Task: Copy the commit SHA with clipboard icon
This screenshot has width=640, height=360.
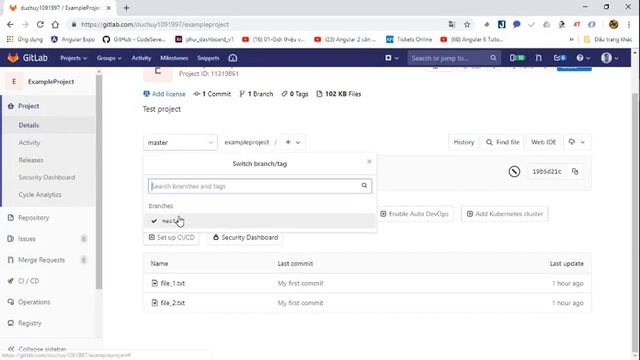Action: 575,171
